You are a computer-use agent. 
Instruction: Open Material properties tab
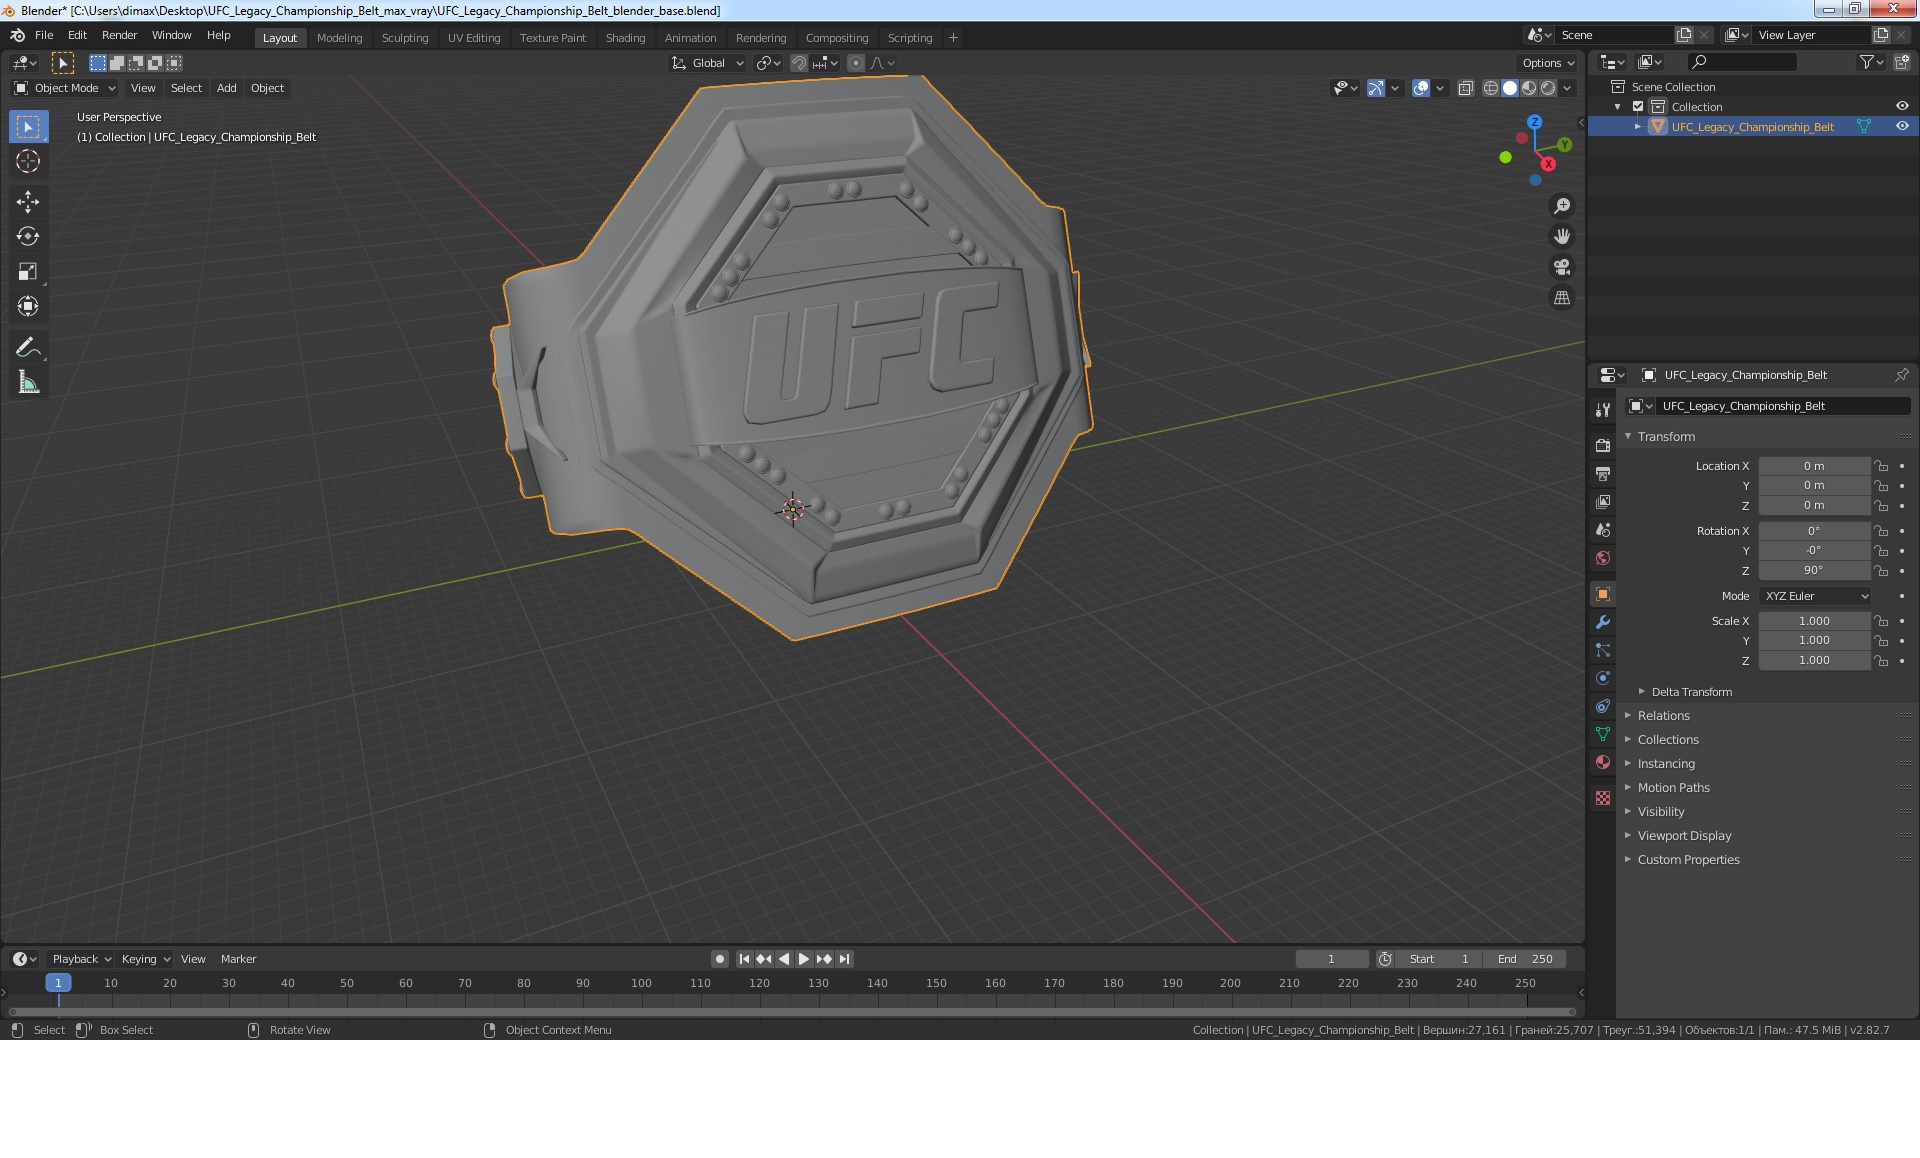point(1603,762)
